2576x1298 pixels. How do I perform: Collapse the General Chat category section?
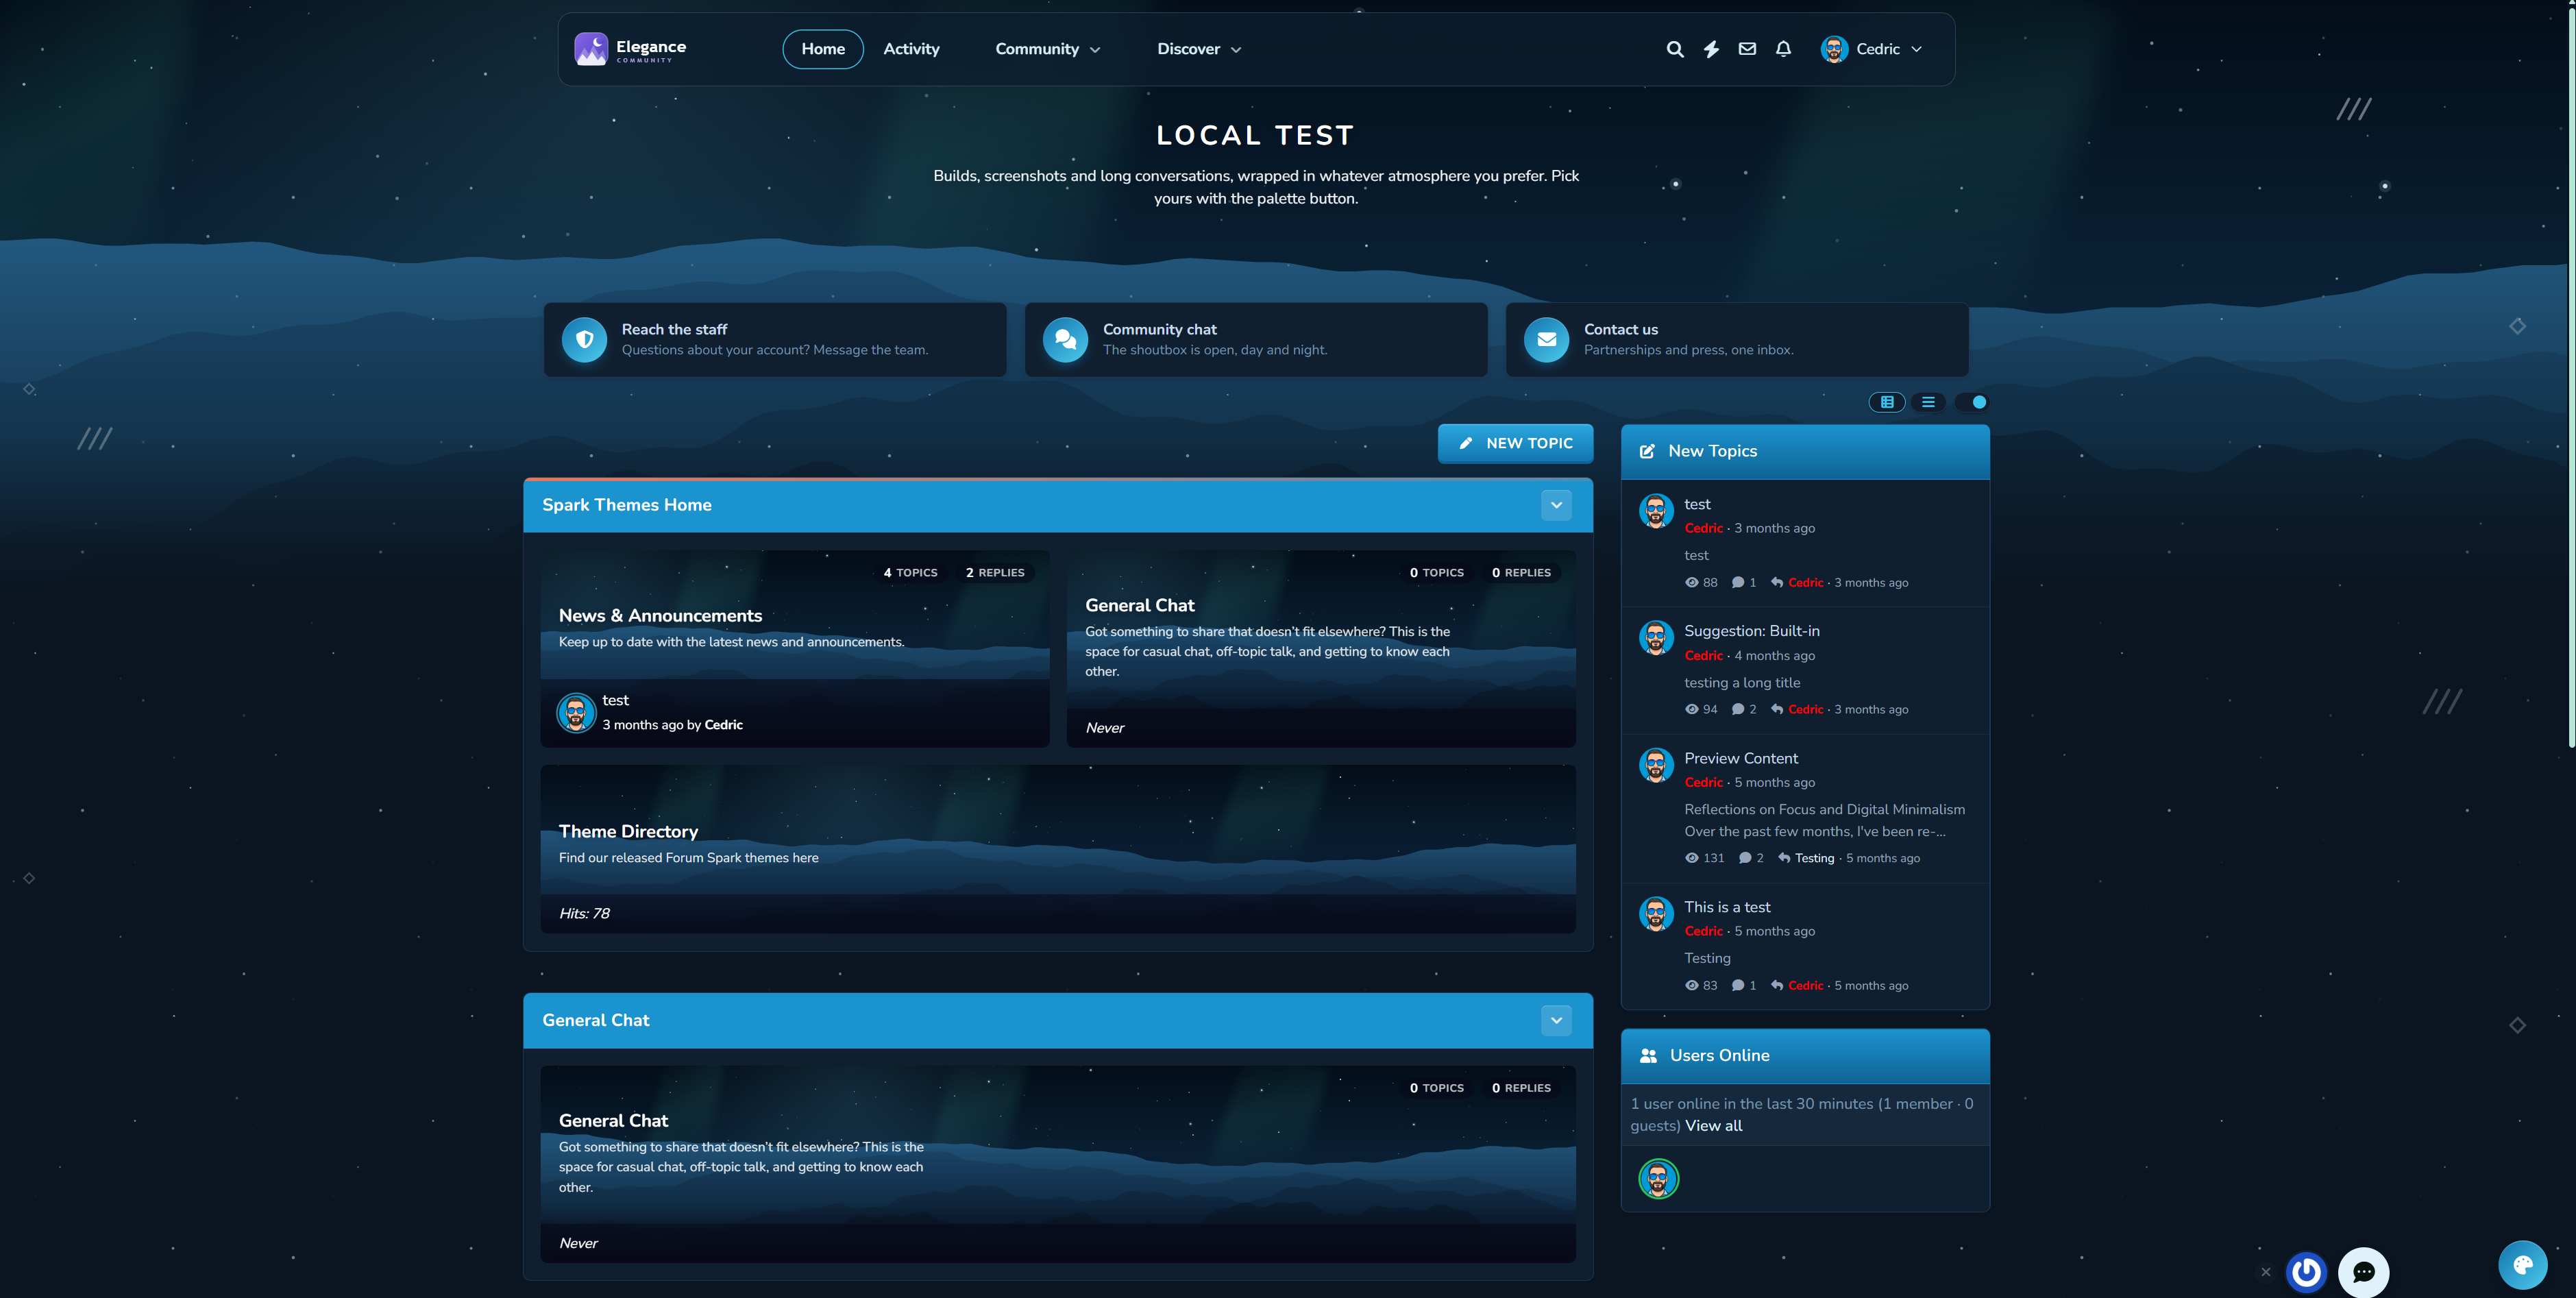tap(1556, 1020)
